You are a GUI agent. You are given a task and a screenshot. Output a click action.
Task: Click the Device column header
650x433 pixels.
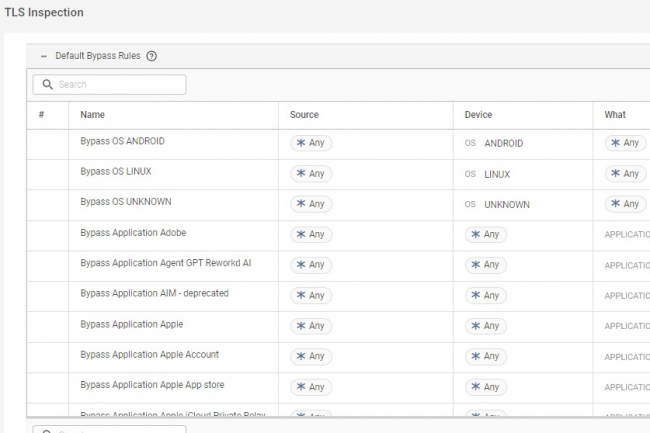pyautogui.click(x=478, y=115)
